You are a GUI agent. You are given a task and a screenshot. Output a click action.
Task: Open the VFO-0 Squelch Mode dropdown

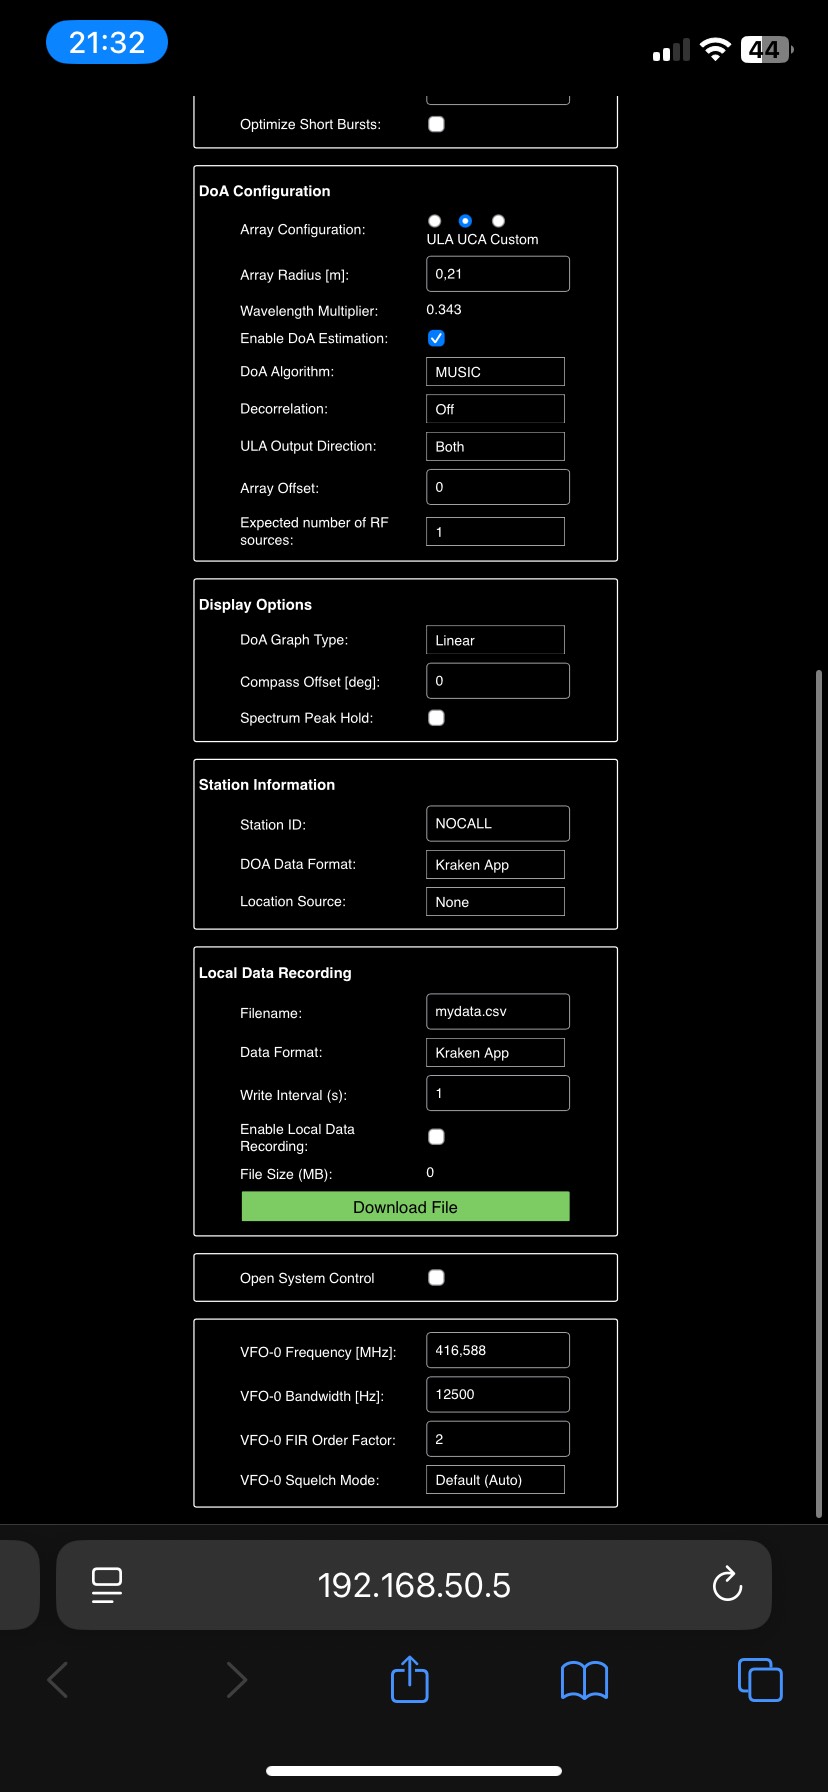pos(495,1480)
